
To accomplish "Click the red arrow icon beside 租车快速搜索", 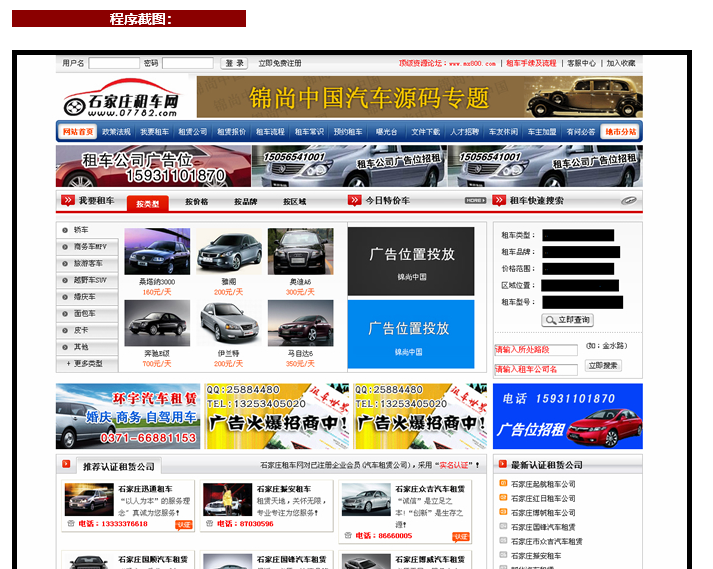I will tap(499, 200).
